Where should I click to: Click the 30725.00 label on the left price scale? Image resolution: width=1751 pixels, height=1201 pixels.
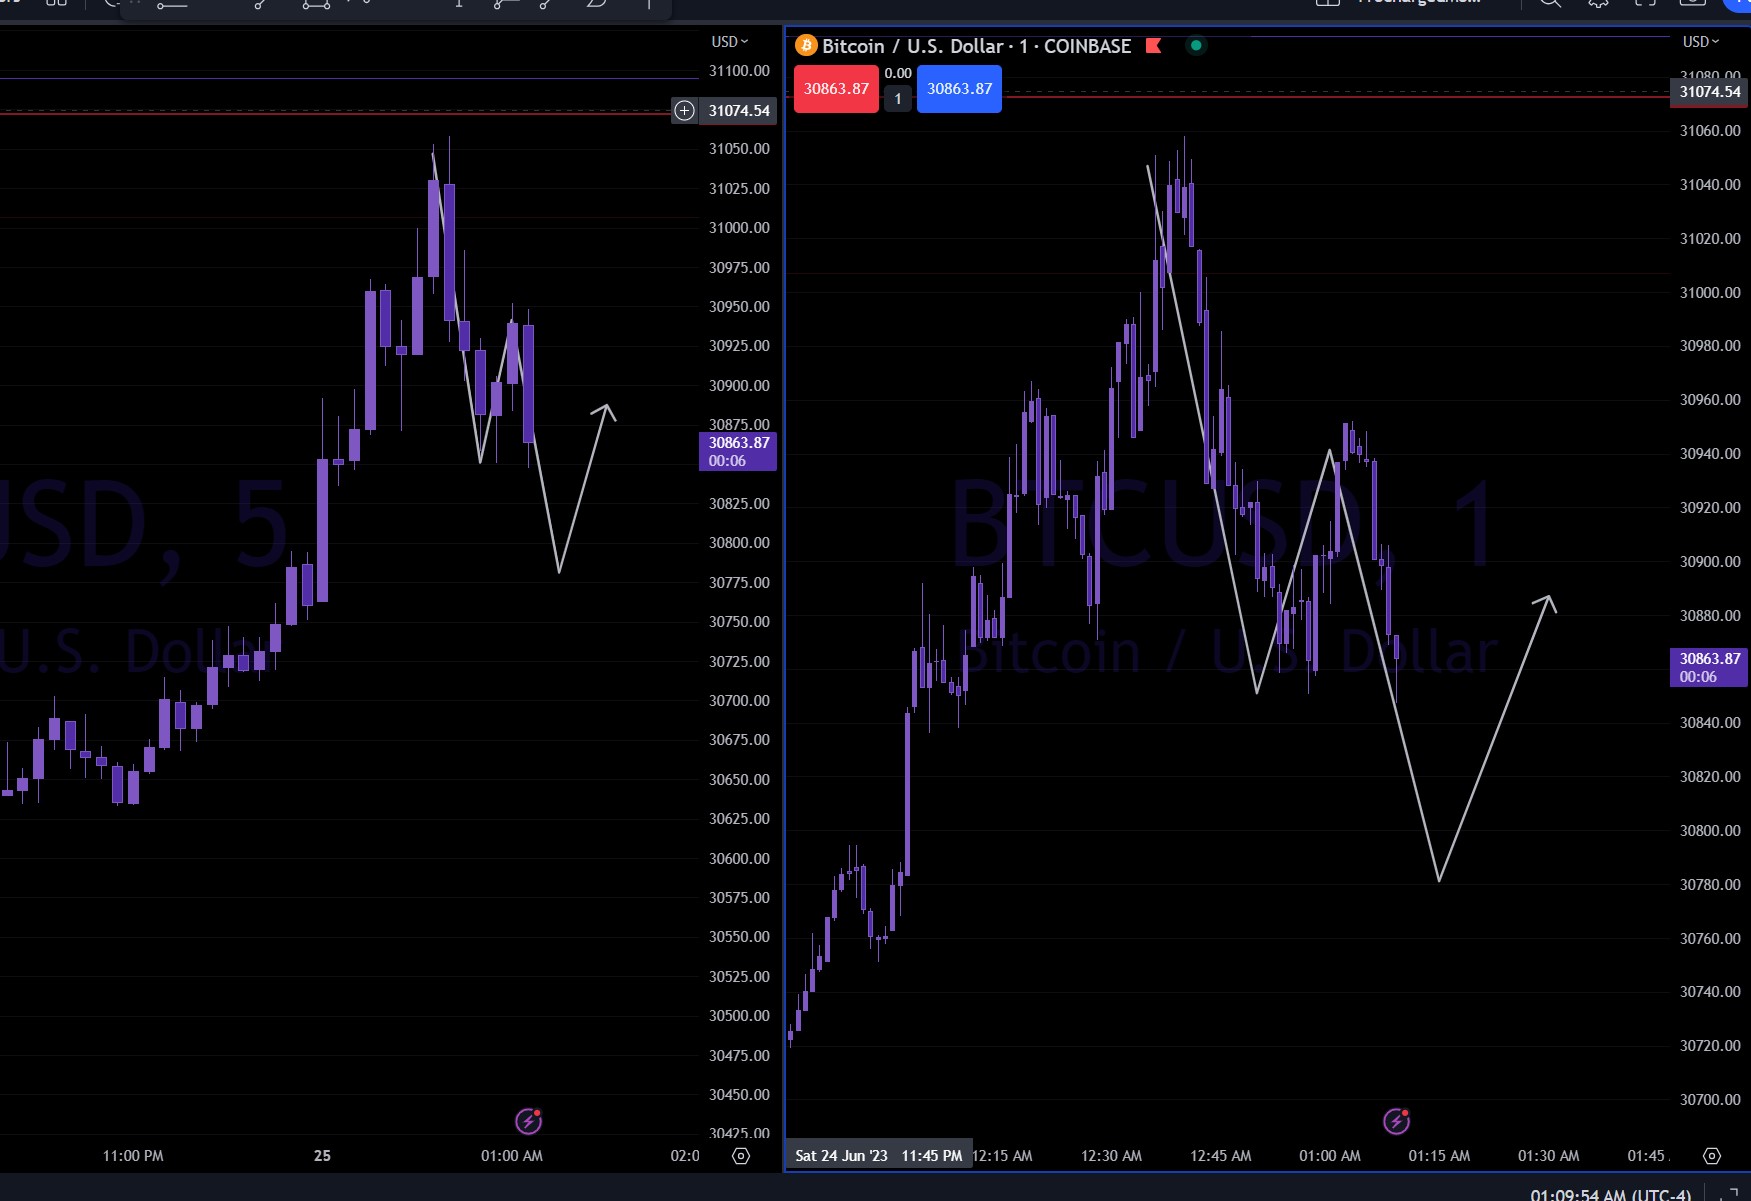click(x=739, y=662)
